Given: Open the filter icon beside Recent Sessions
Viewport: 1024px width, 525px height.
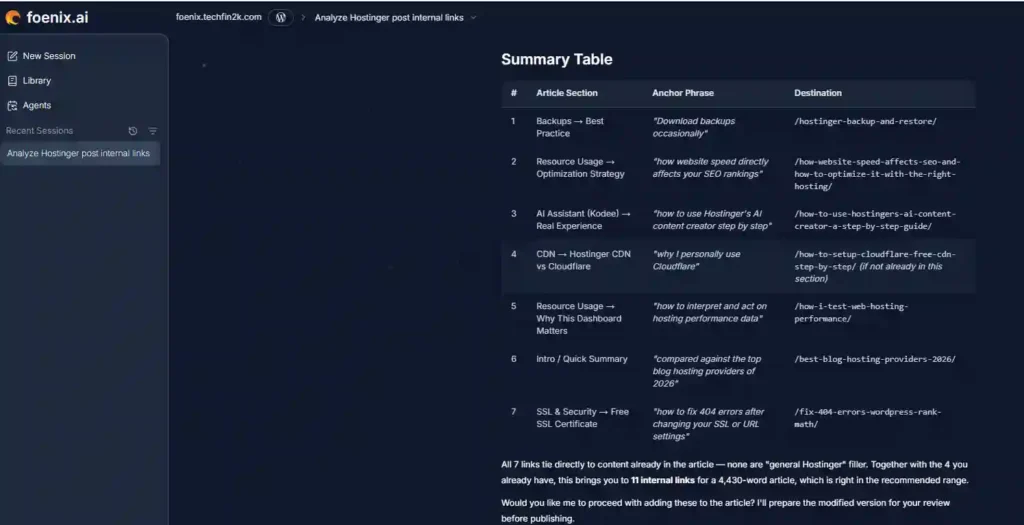Looking at the screenshot, I should (x=153, y=131).
